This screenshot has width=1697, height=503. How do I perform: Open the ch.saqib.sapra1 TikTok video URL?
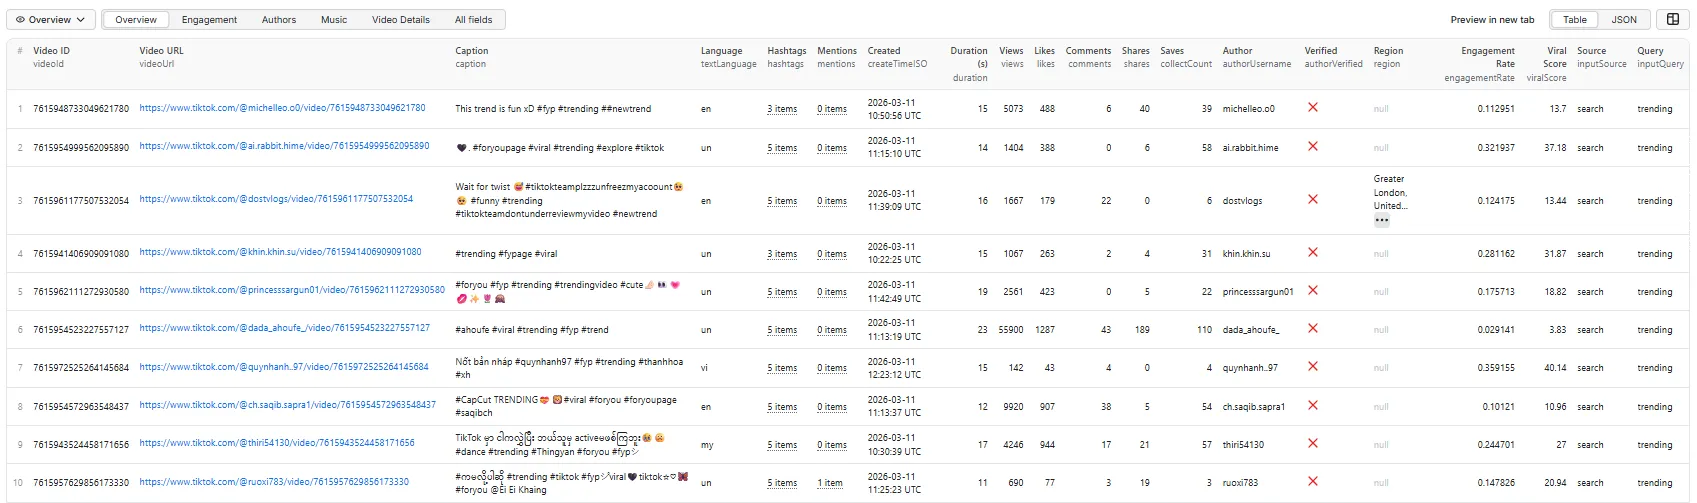[288, 405]
